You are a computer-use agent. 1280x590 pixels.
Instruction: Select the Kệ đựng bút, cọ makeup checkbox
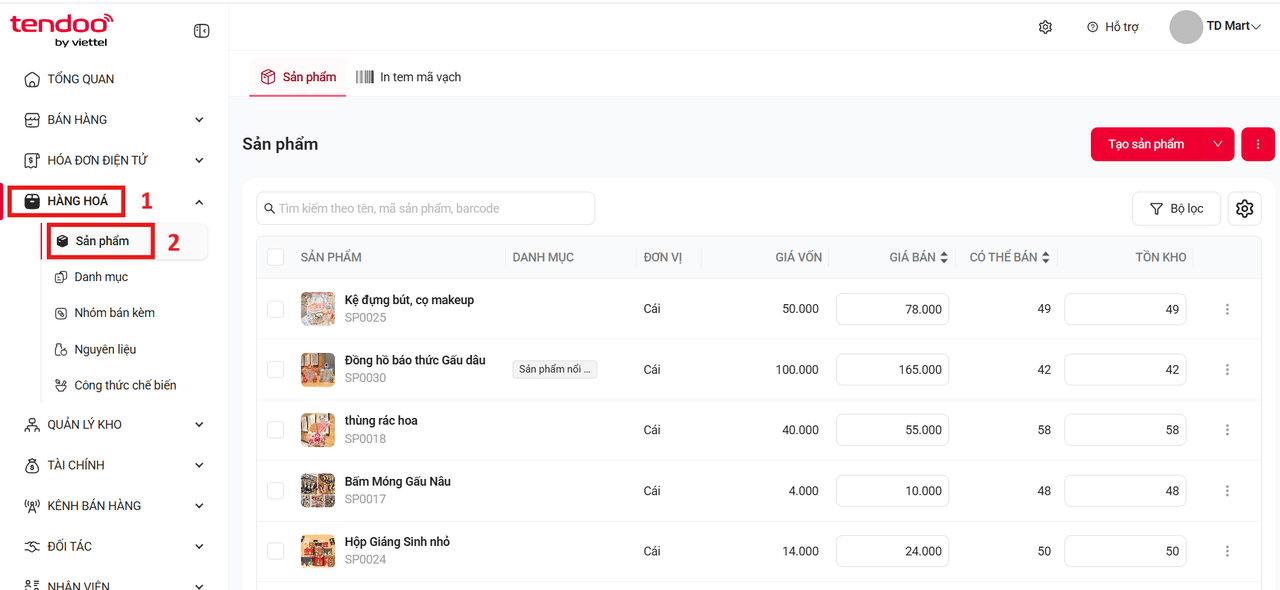pyautogui.click(x=276, y=309)
